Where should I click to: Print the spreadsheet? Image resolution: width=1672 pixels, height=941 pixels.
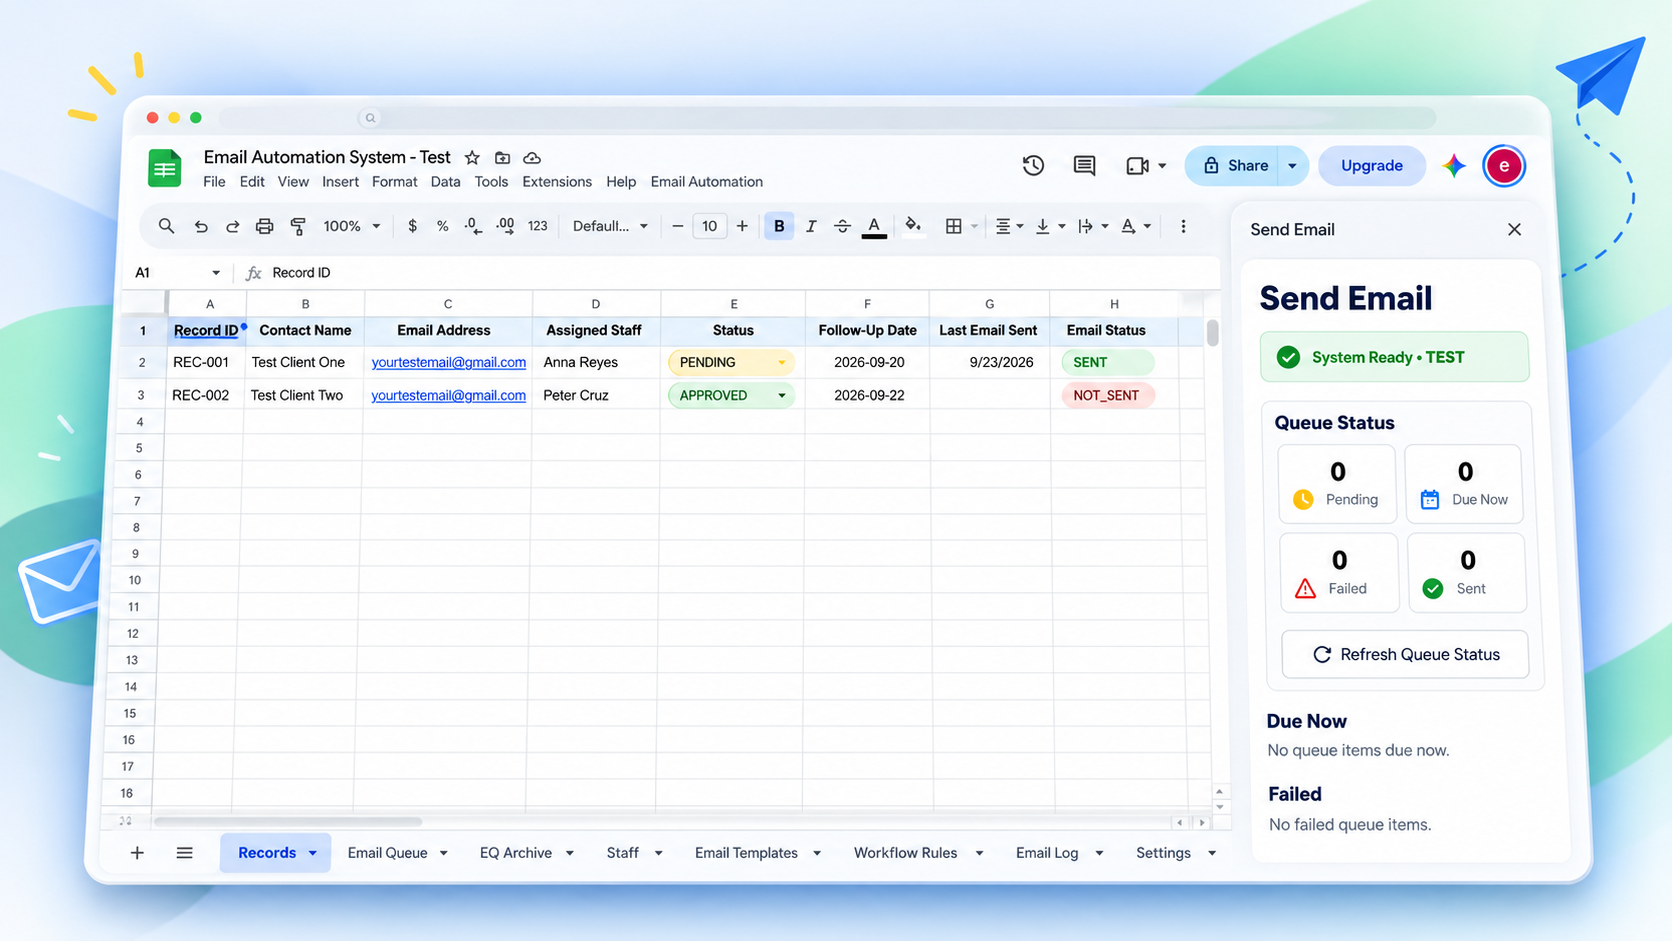264,227
